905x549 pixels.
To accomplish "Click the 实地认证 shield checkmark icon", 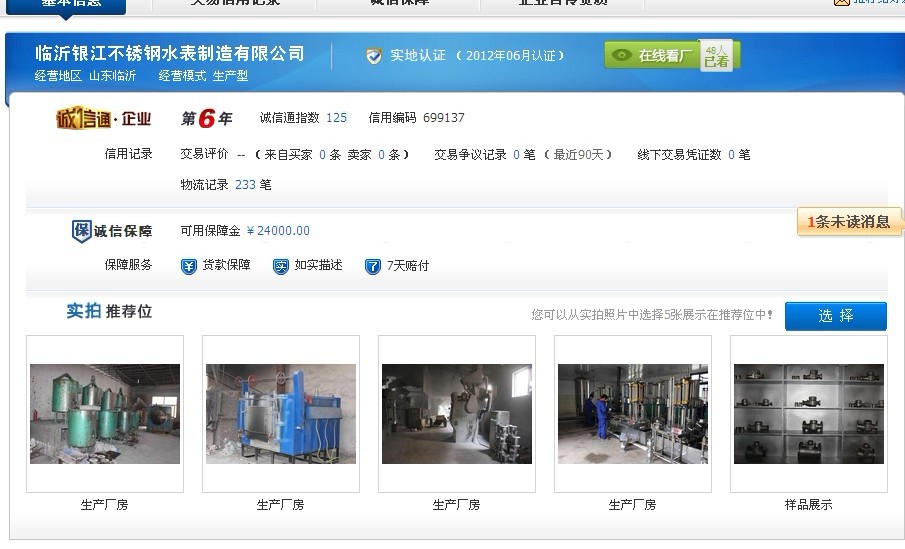I will coord(374,56).
